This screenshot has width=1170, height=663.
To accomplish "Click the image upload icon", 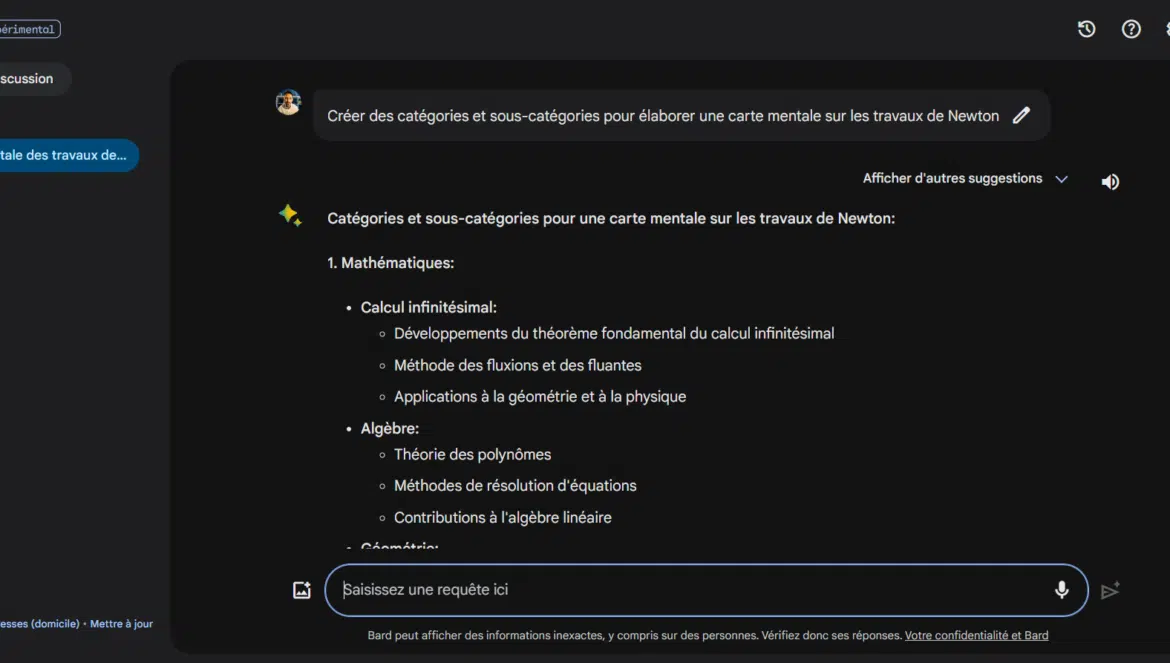I will point(302,590).
